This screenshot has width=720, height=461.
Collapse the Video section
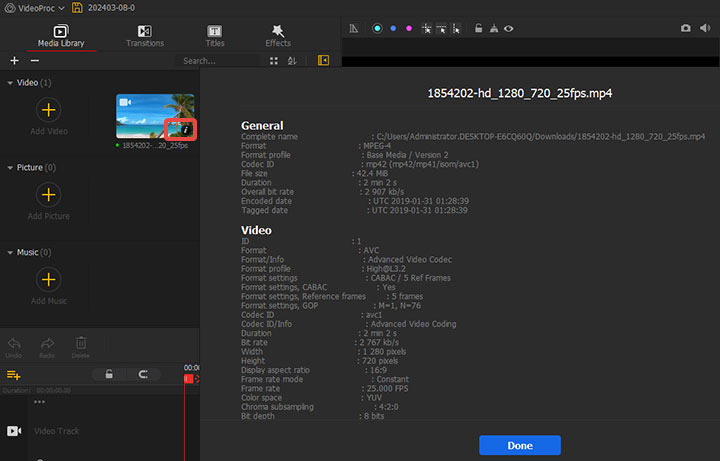[x=10, y=82]
